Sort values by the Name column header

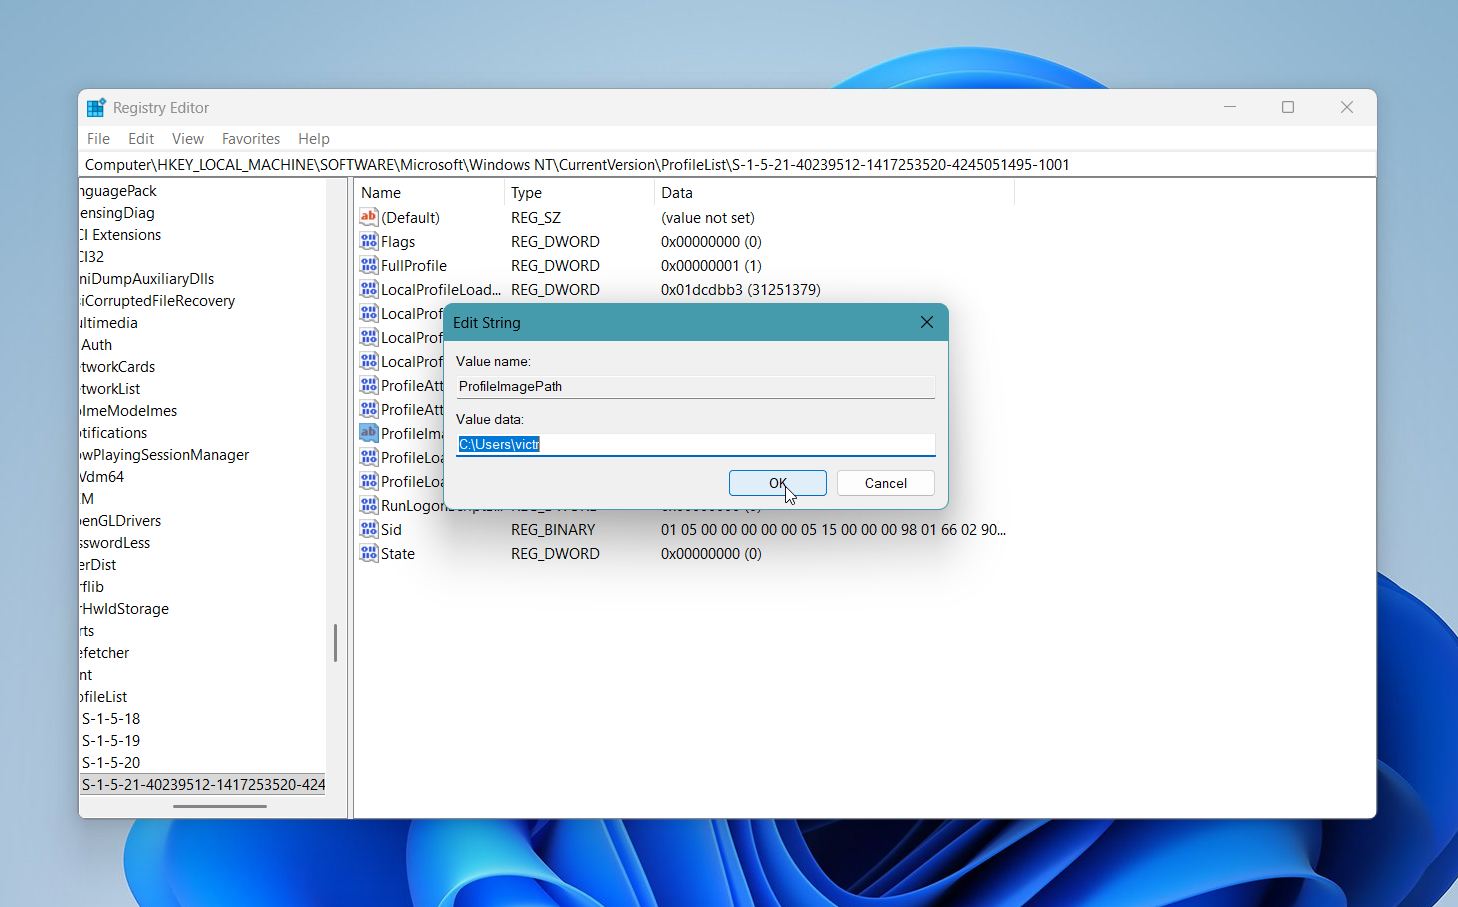pos(429,193)
